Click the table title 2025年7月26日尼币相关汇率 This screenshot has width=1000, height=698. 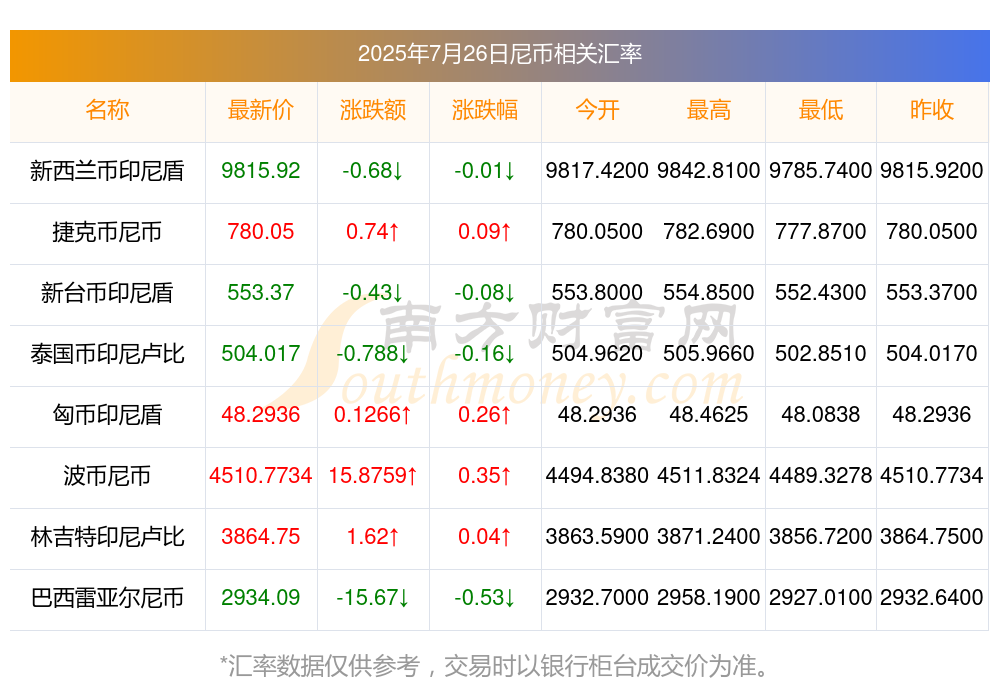click(x=499, y=54)
